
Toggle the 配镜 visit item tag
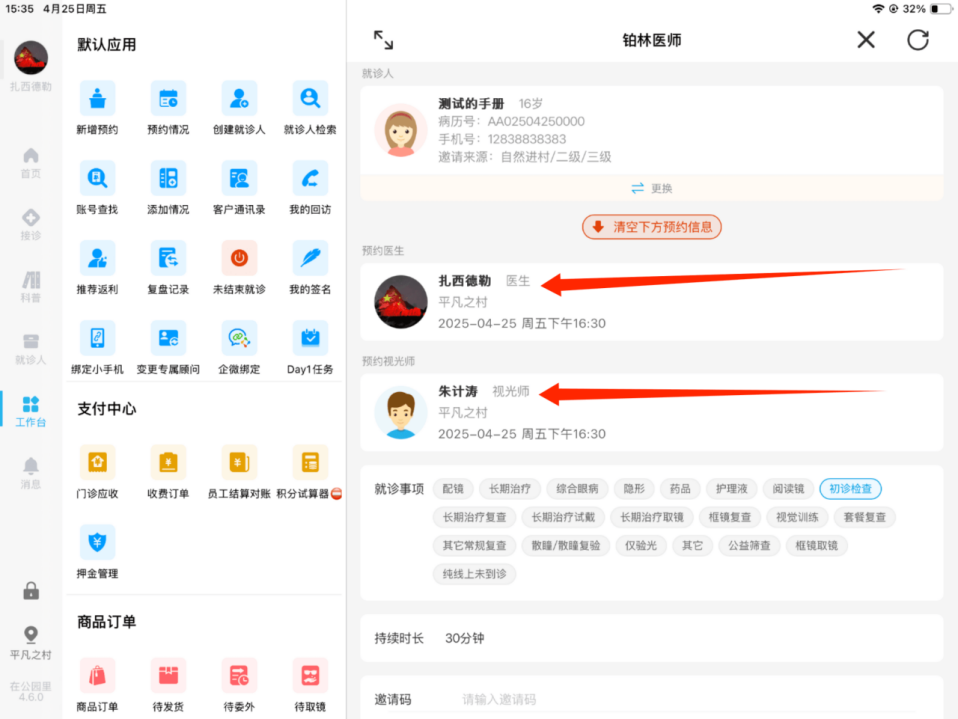point(453,489)
